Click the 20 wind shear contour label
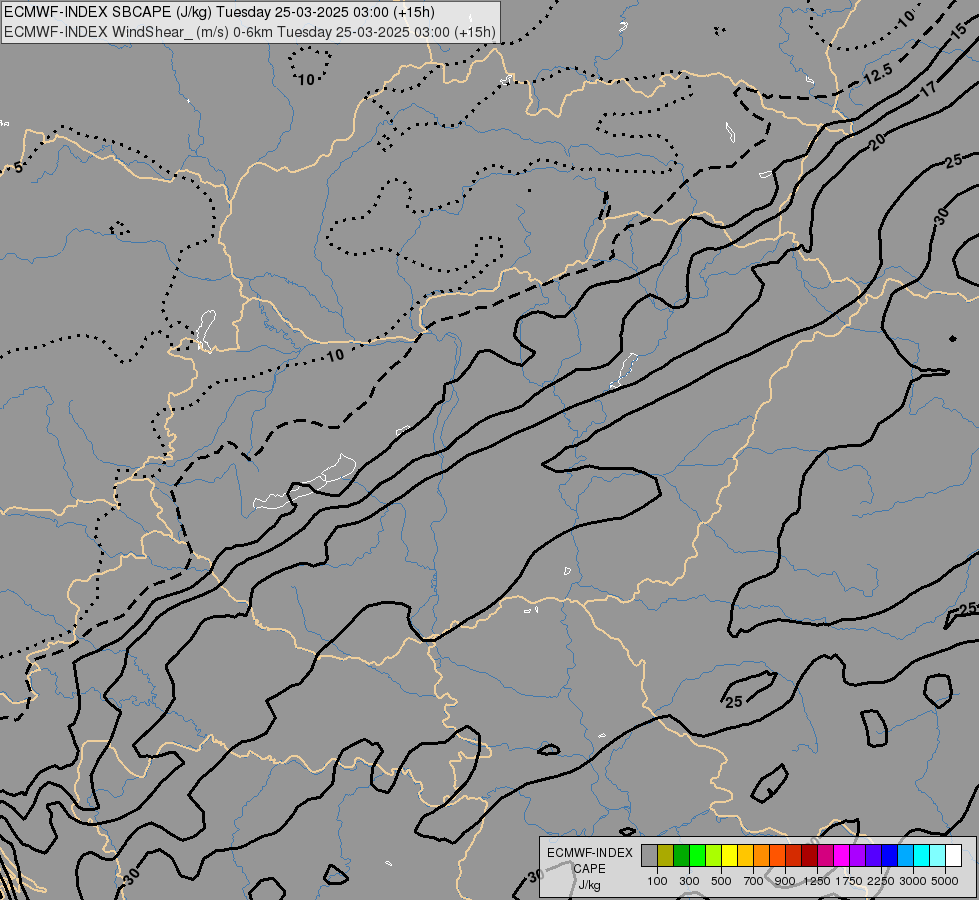979x900 pixels. [x=877, y=142]
